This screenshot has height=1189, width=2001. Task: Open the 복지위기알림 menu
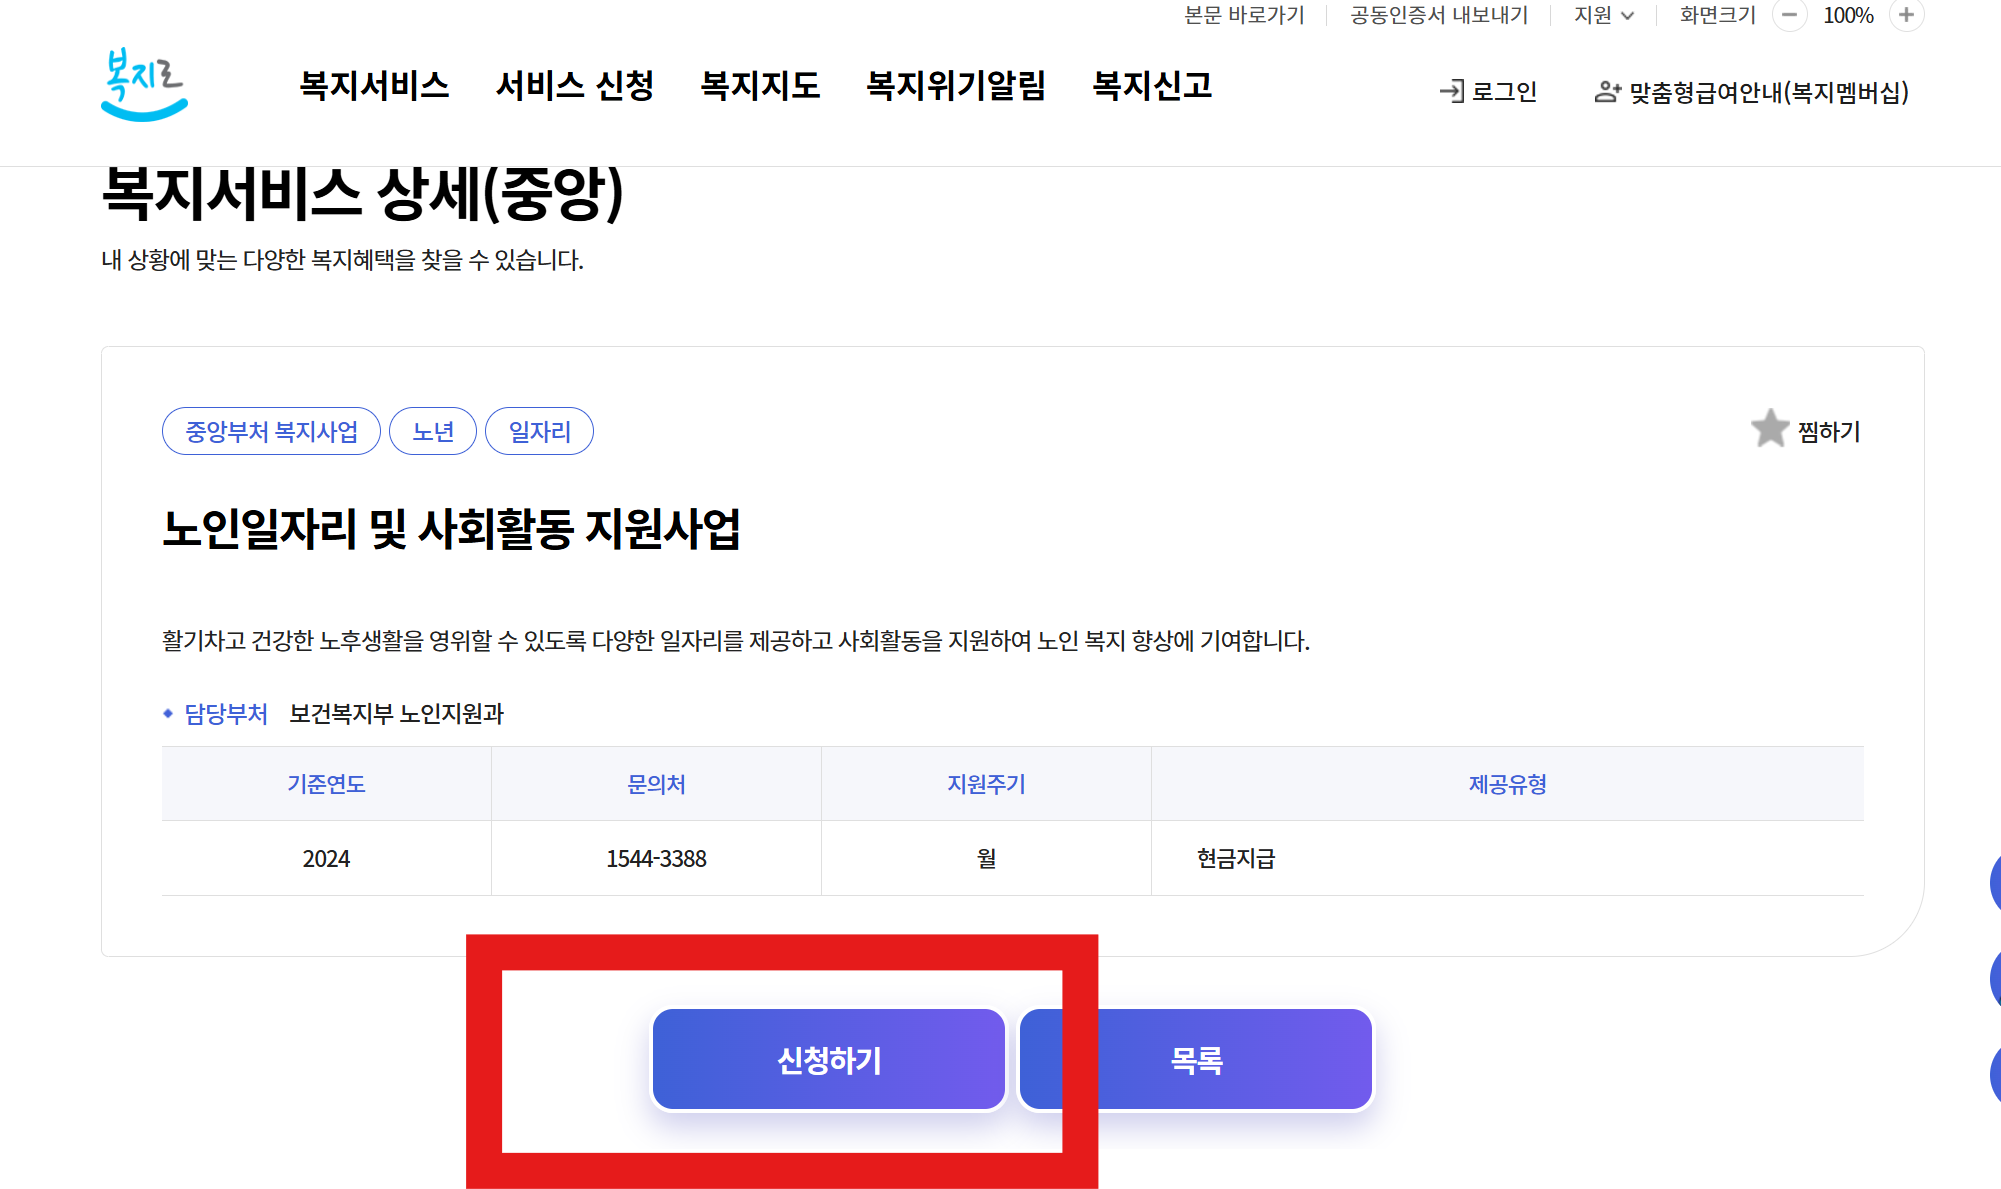[x=955, y=86]
